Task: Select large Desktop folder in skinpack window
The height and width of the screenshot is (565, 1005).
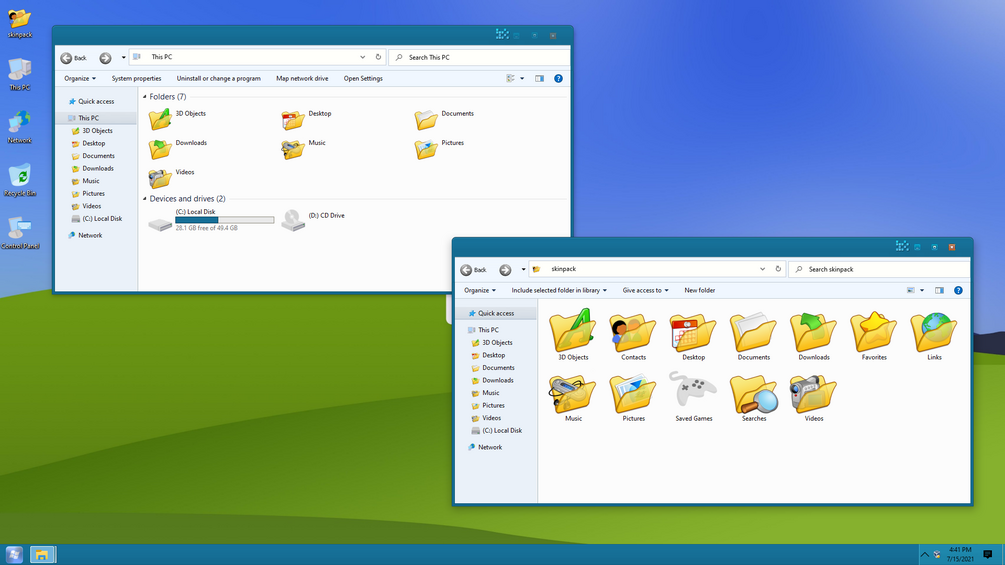Action: [694, 335]
